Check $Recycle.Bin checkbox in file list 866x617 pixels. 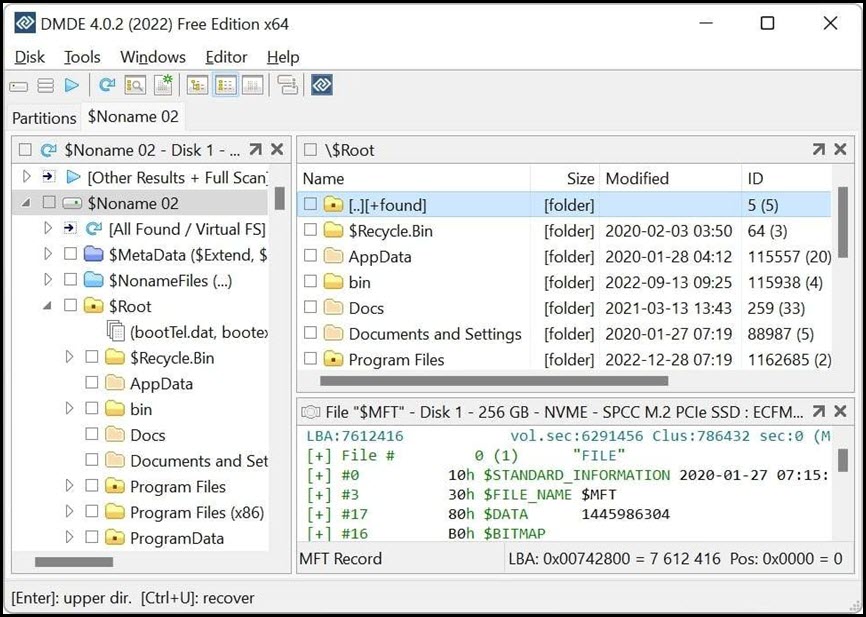[x=310, y=230]
